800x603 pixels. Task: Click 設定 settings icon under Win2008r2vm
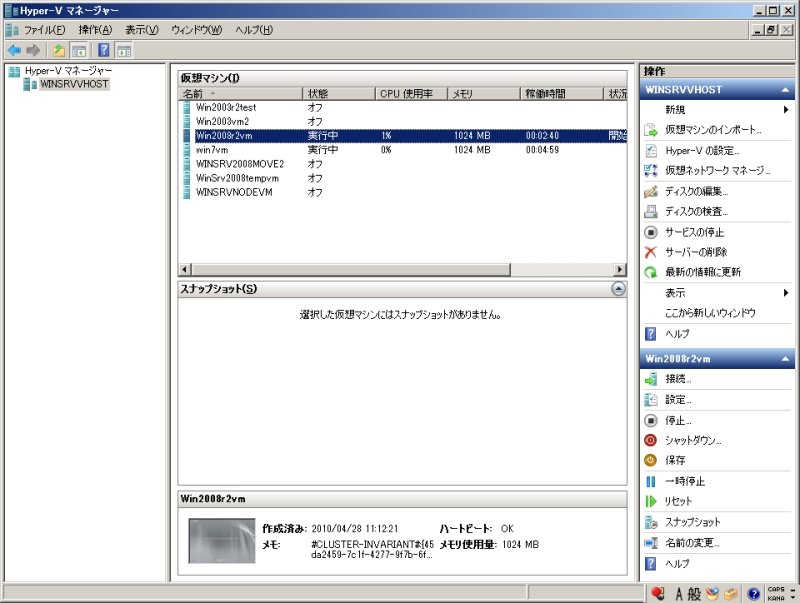651,400
